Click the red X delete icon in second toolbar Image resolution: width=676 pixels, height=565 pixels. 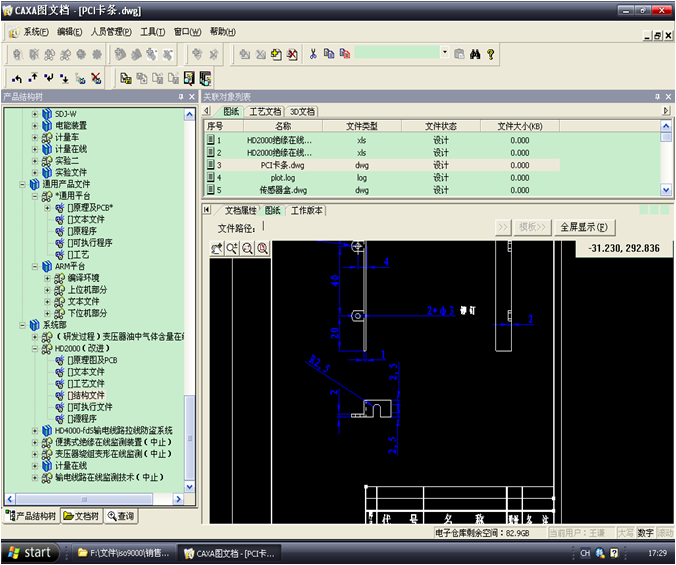(x=96, y=78)
